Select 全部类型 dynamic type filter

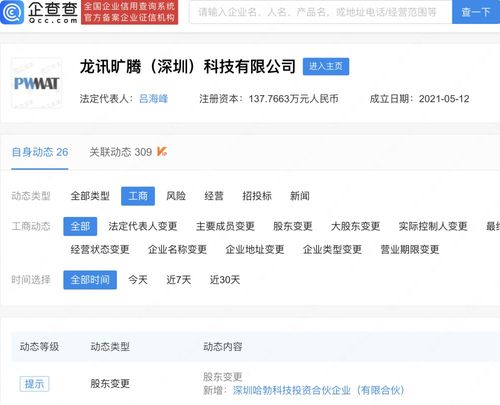[90, 196]
